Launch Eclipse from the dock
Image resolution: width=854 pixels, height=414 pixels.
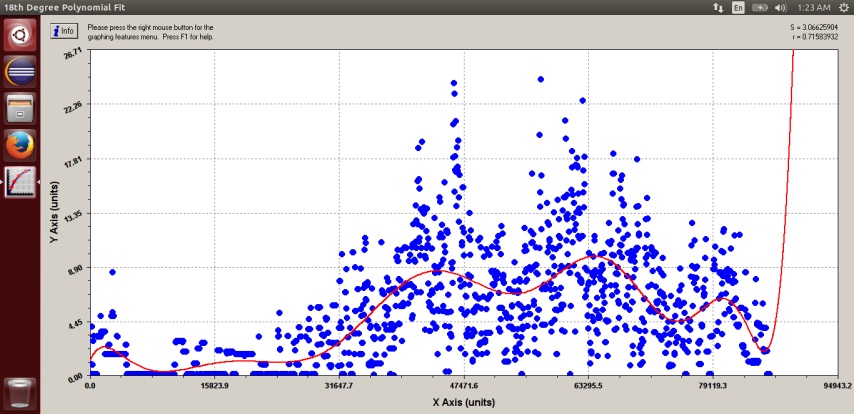pos(20,73)
